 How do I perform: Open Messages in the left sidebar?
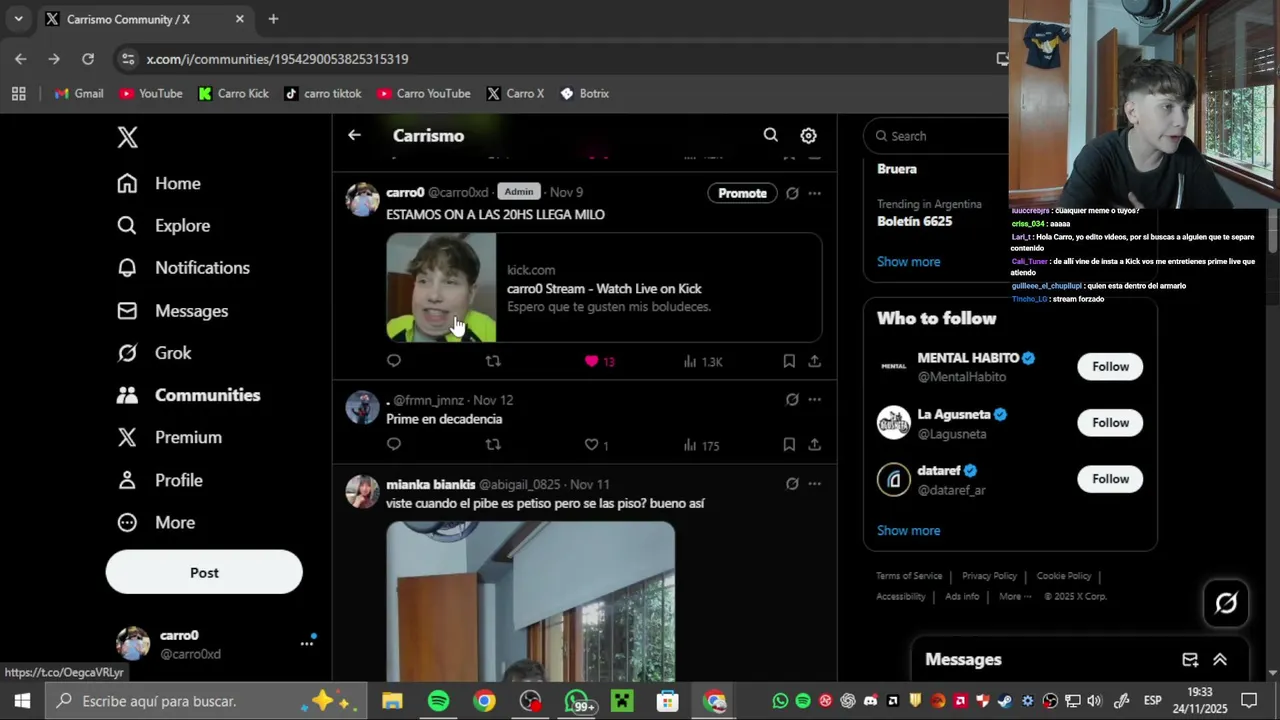172,311
